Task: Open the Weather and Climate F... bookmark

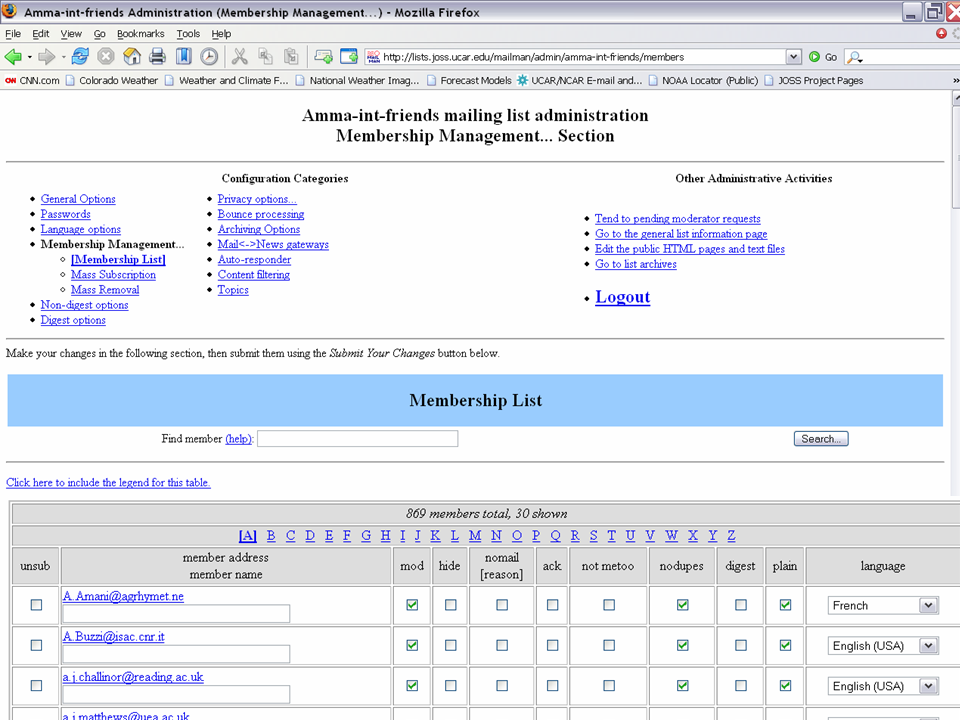Action: pos(227,80)
